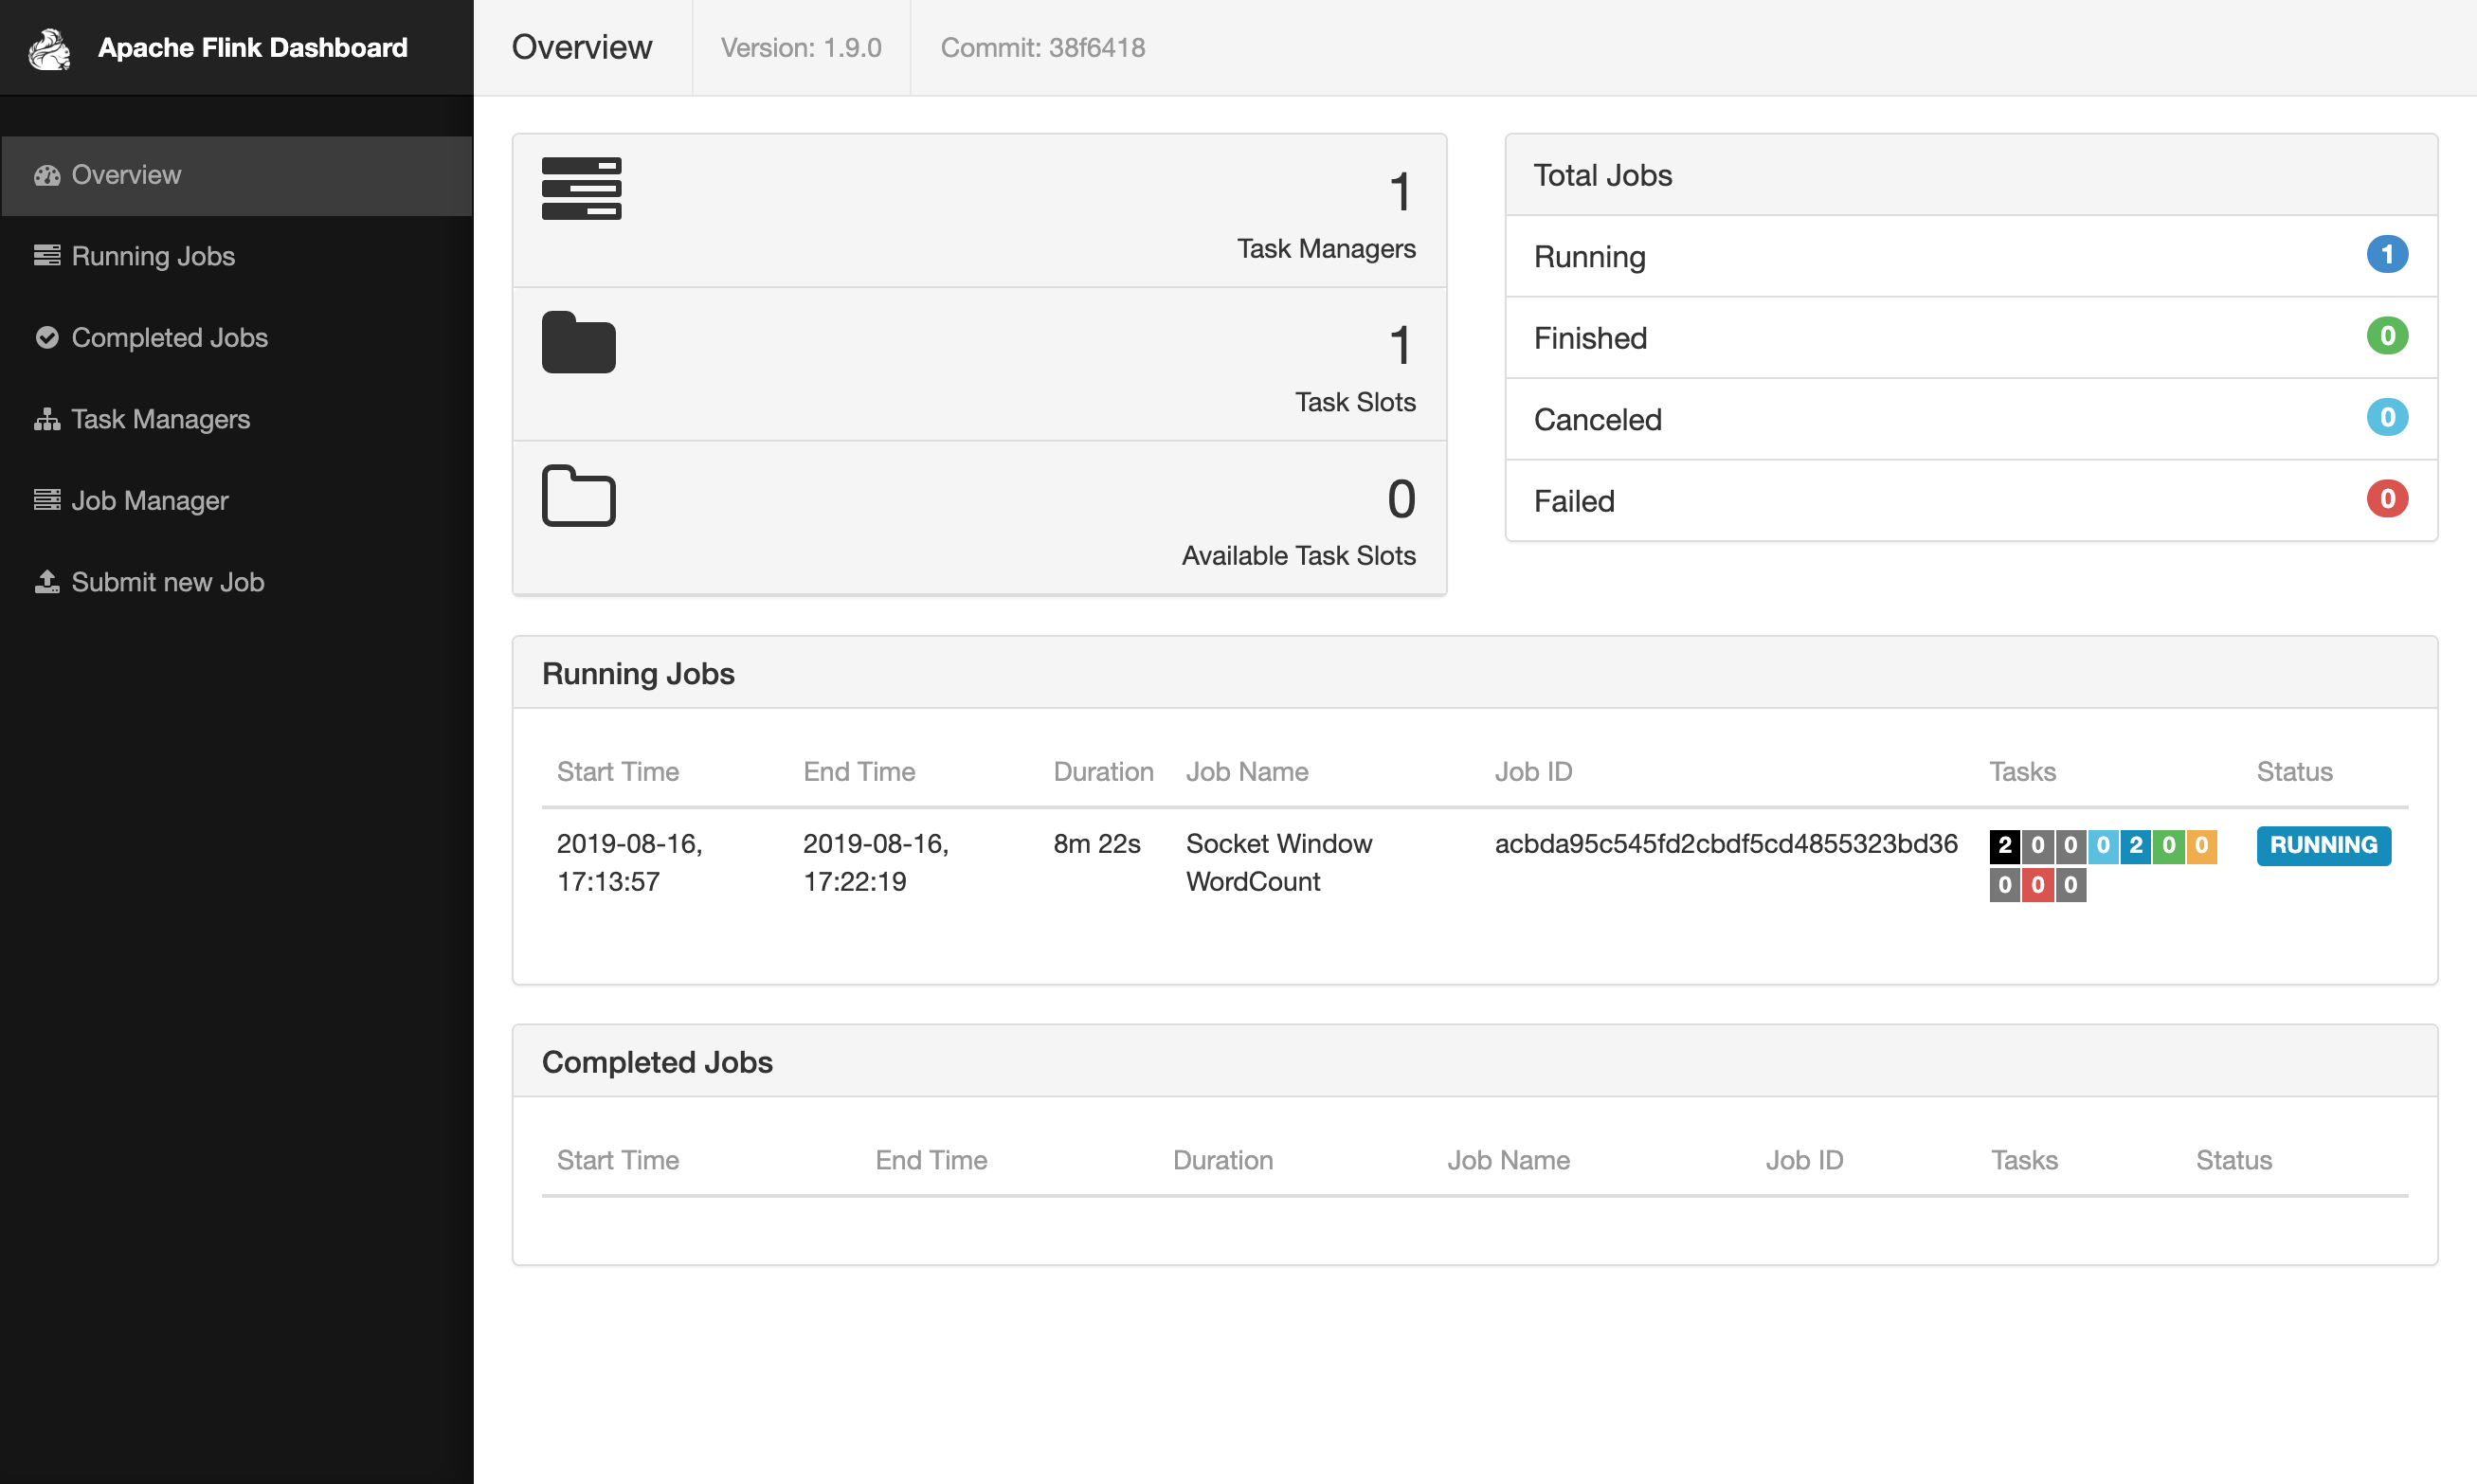
Task: Click the green task badge showing 0
Action: [x=2168, y=846]
